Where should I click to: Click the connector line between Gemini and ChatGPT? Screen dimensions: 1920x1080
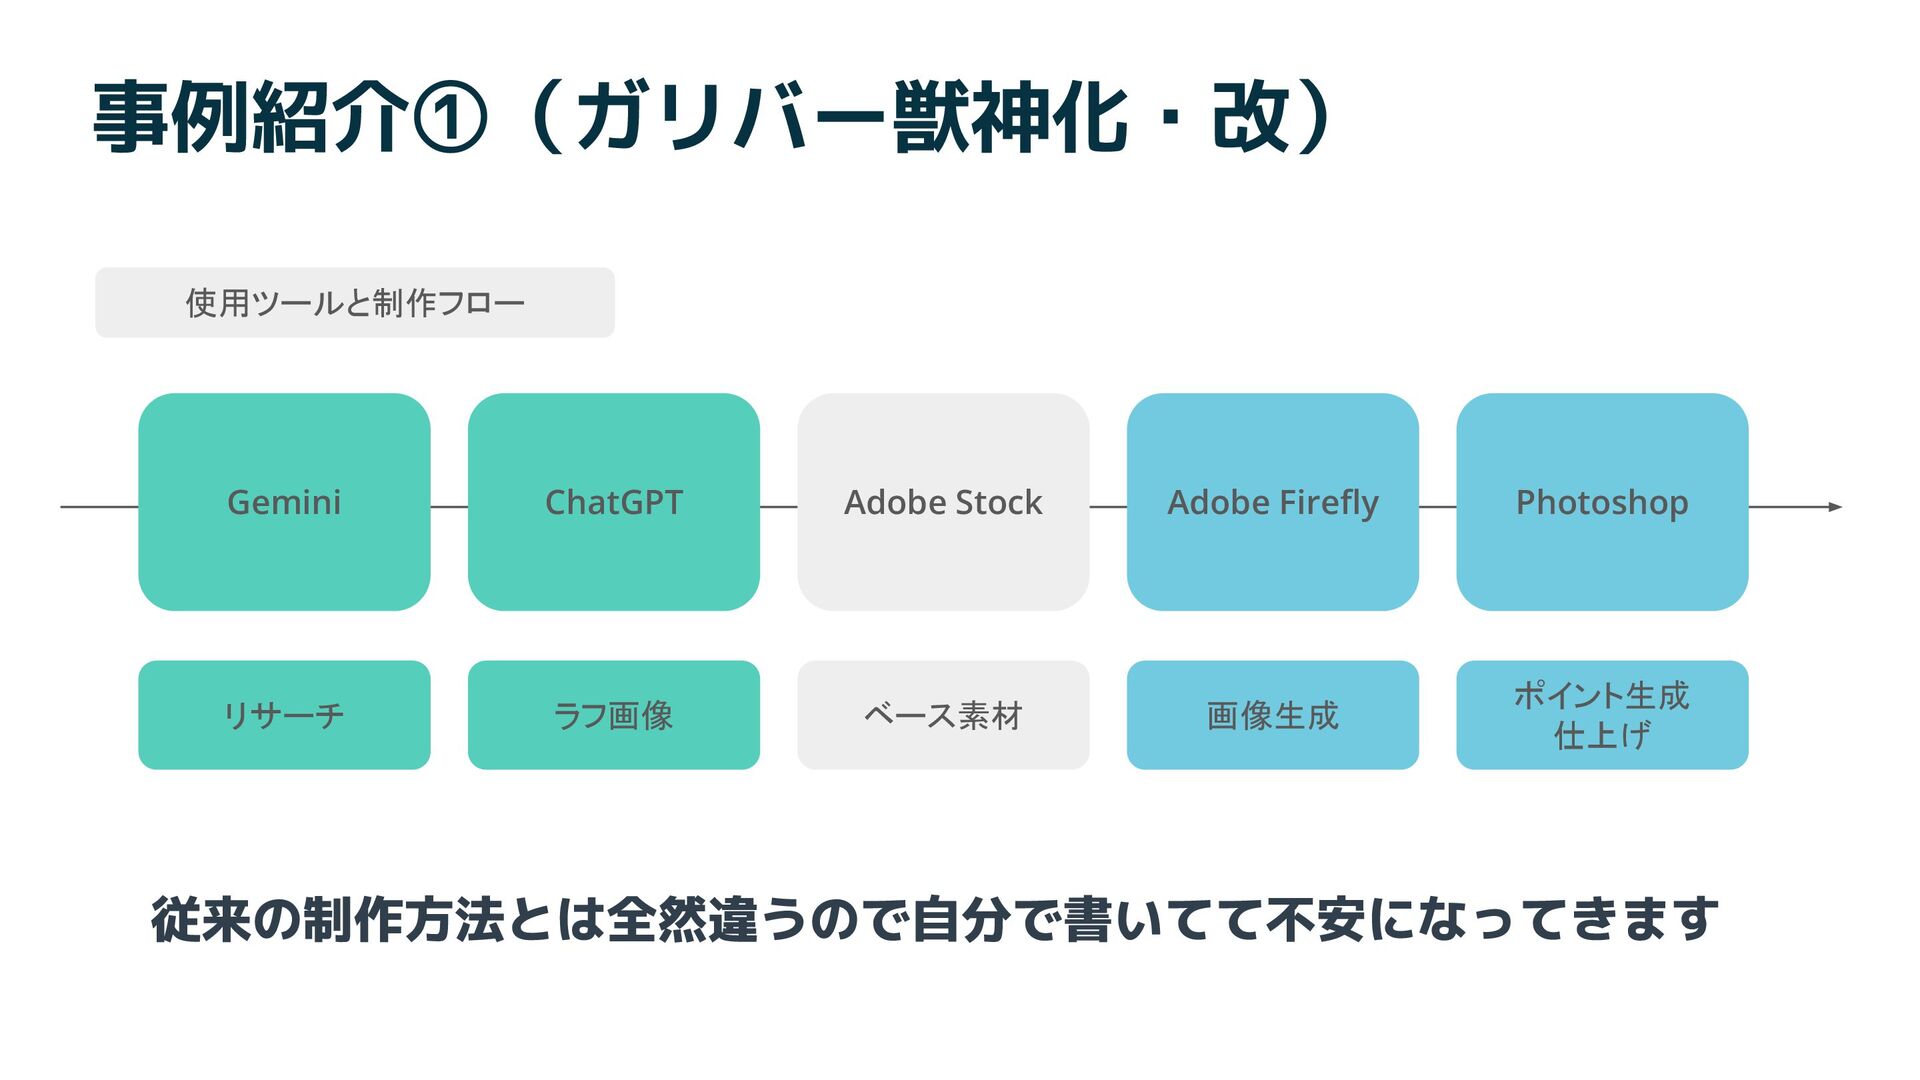click(449, 507)
